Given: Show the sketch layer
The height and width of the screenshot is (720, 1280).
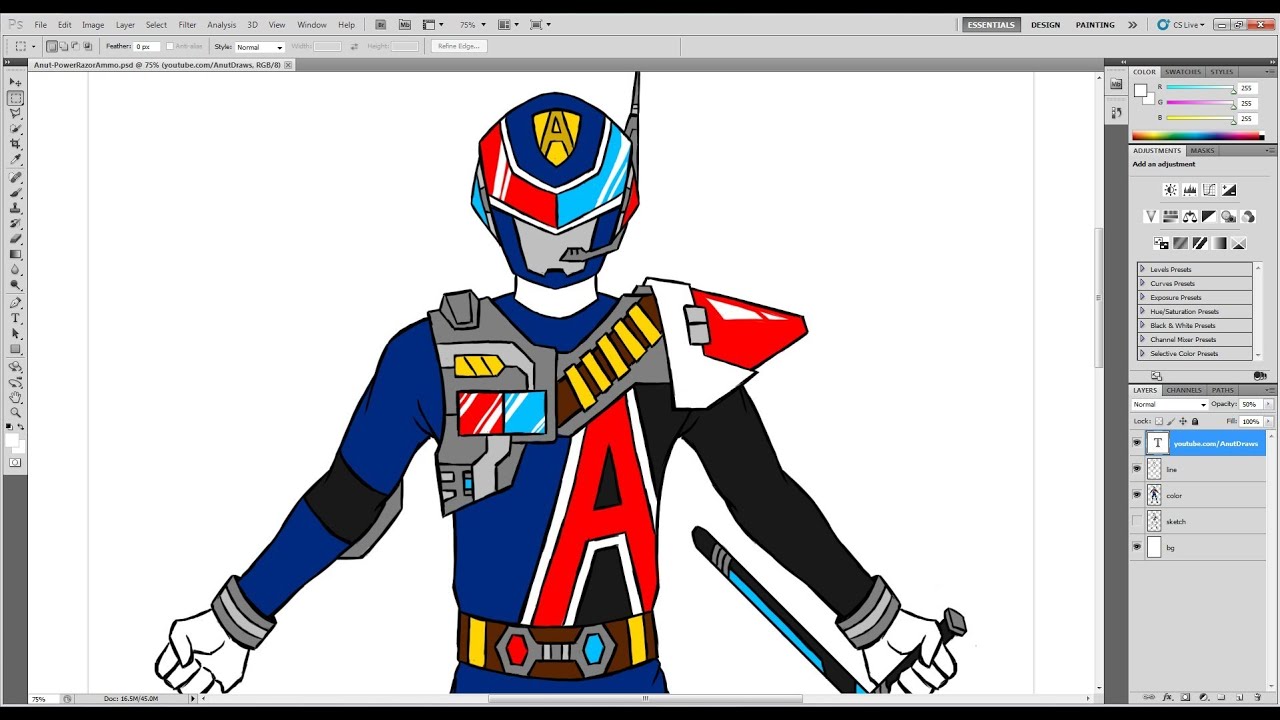Looking at the screenshot, I should click(x=1136, y=521).
